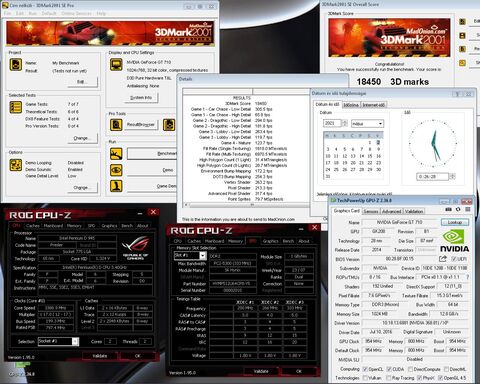
Task: Toggle the Vulkan checkbox in GPU-Z
Action: click(365, 378)
